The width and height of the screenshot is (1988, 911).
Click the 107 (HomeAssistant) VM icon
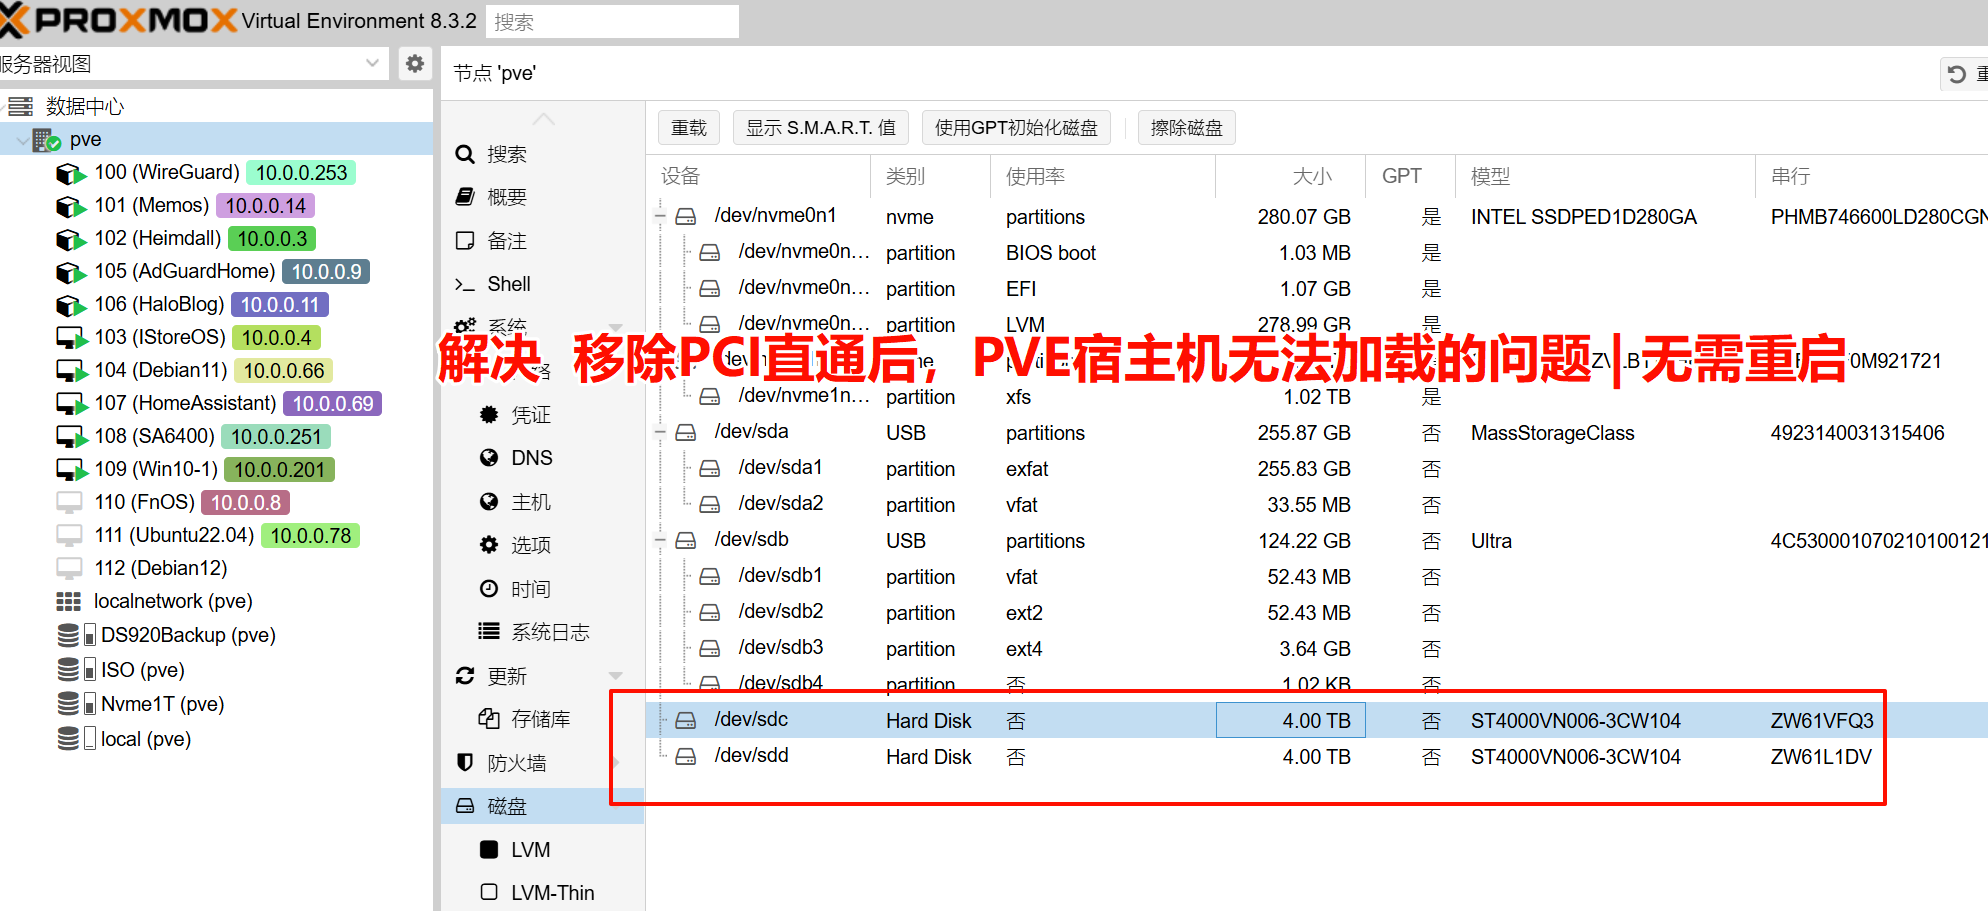click(x=71, y=404)
